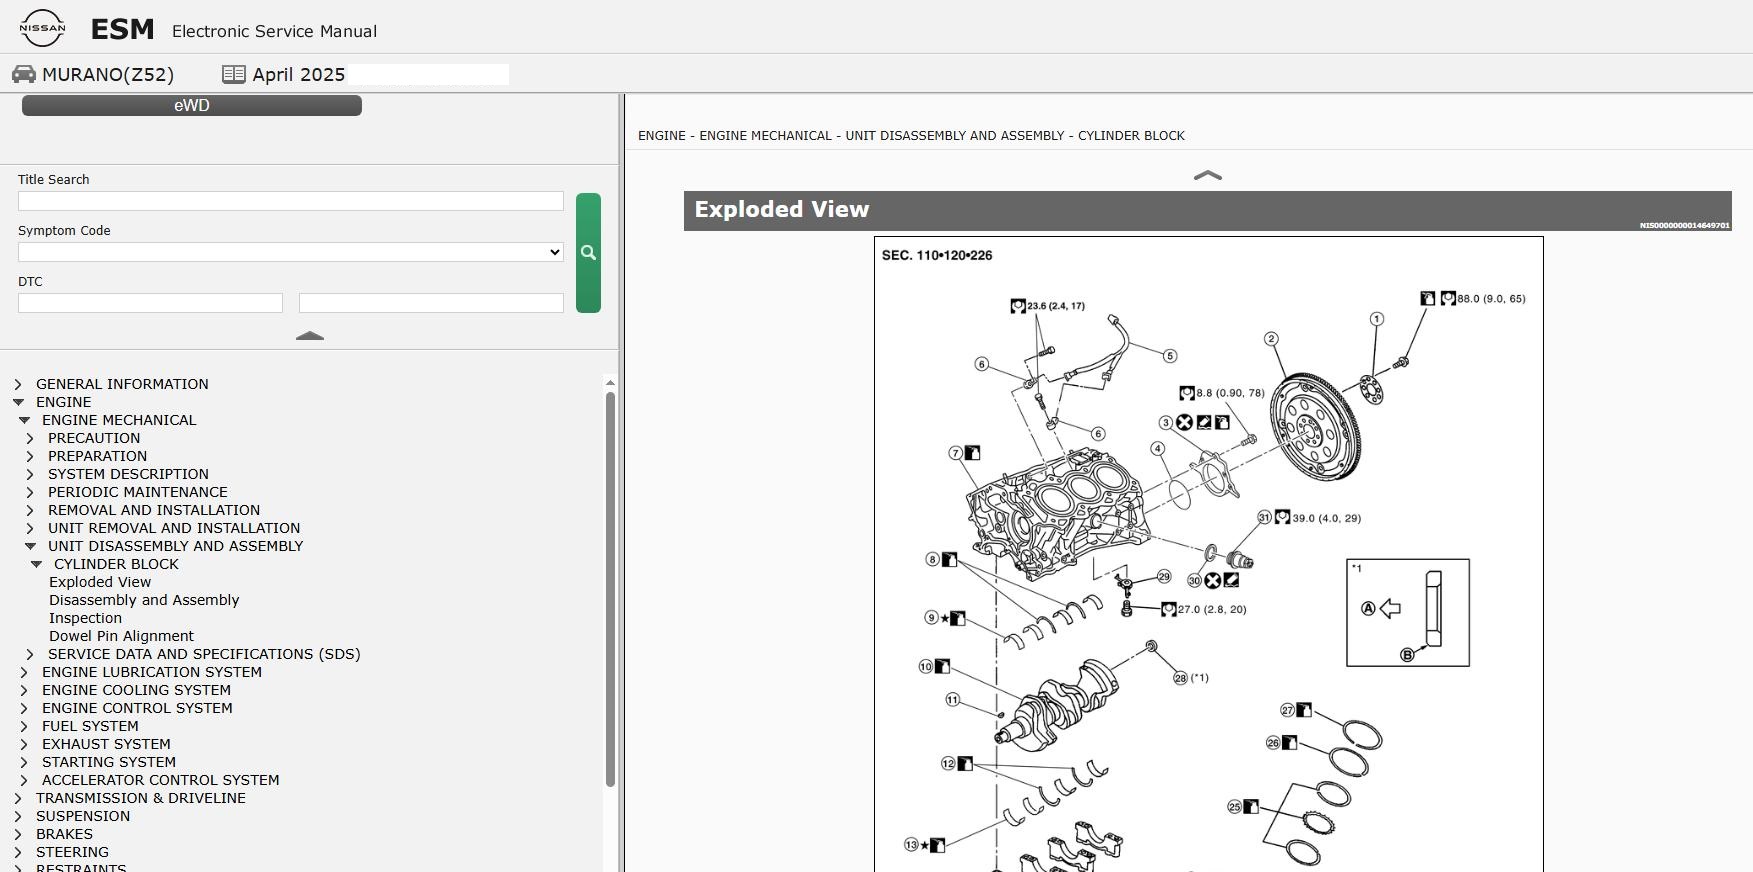This screenshot has width=1753, height=872.
Task: Select EXHAUST SYSTEM in tree
Action: [x=106, y=744]
